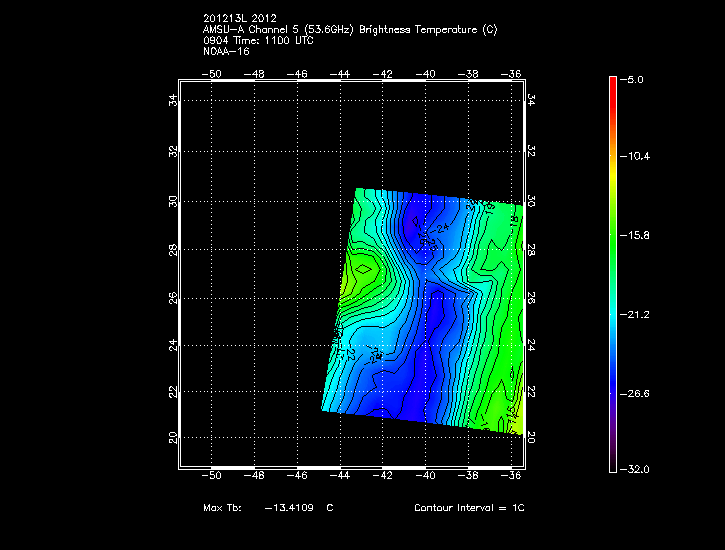Click the AMSU-A Channel 5 title text

349,29
